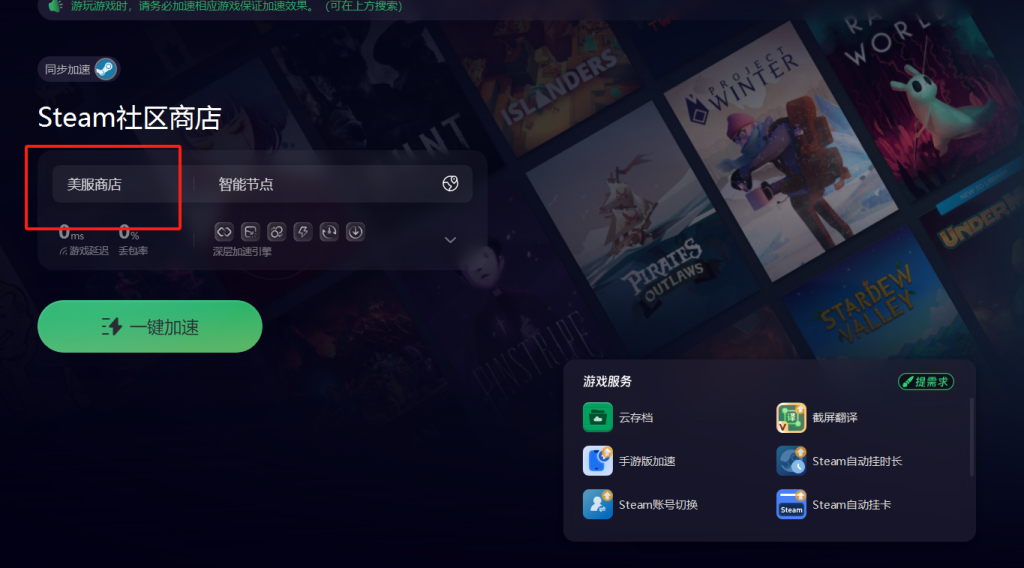Click the lightning bolt engine icon
The height and width of the screenshot is (568, 1024).
(302, 232)
